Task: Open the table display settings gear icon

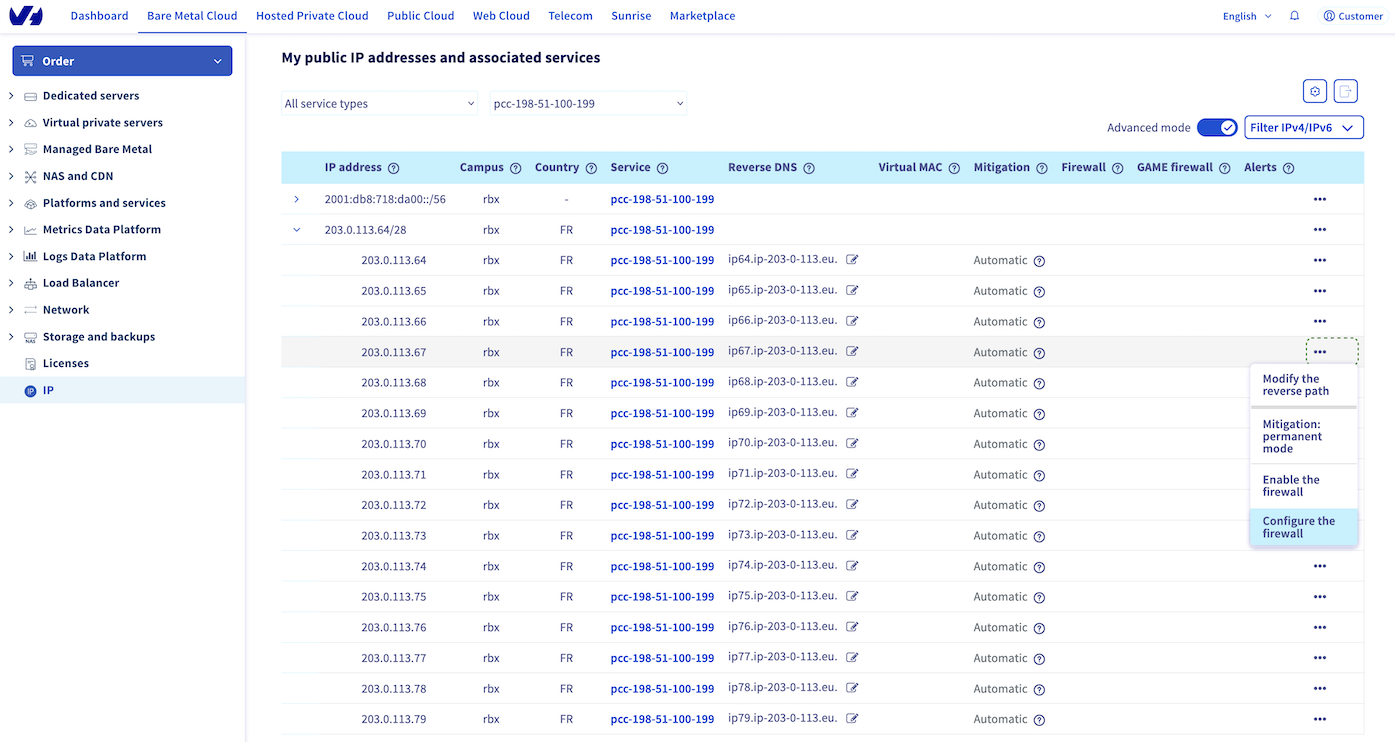Action: pos(1314,91)
